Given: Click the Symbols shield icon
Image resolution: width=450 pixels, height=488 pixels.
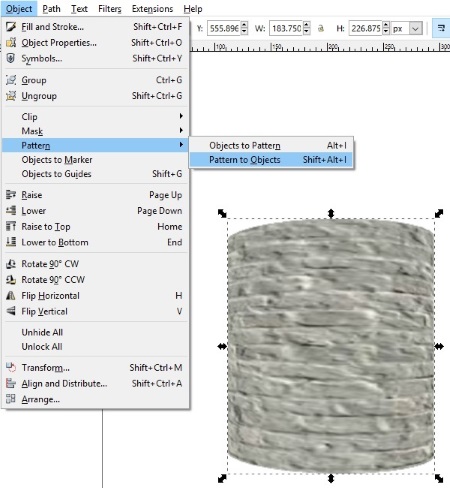Looking at the screenshot, I should pyautogui.click(x=11, y=58).
